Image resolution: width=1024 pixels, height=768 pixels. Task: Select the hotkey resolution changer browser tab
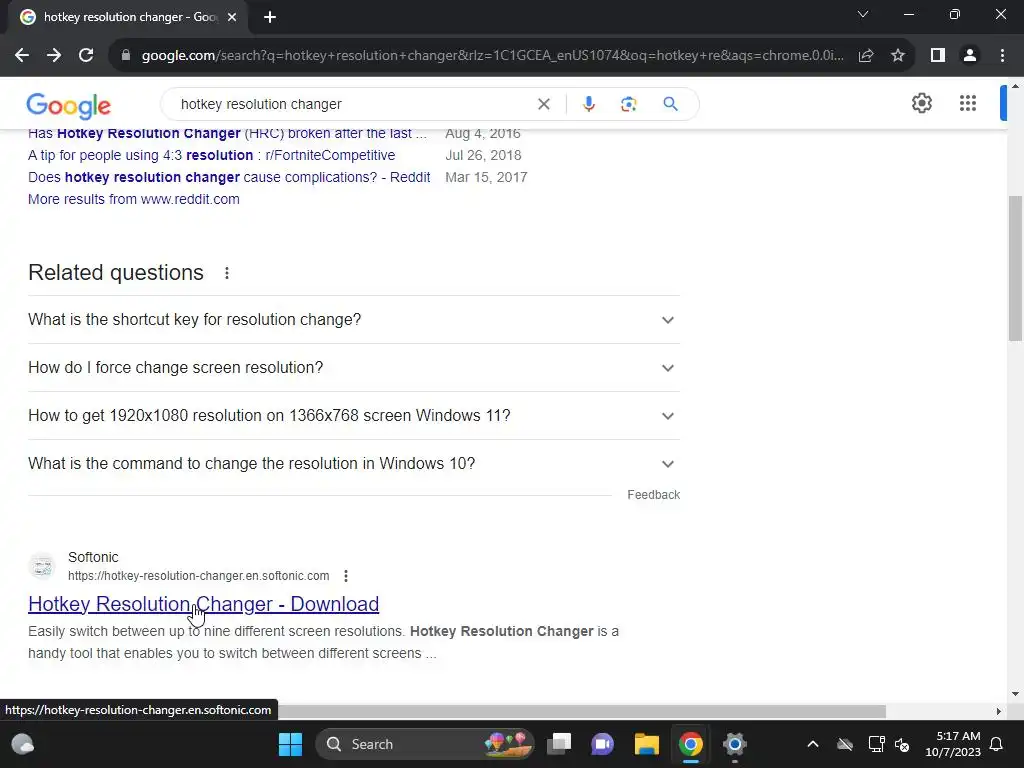pyautogui.click(x=127, y=17)
